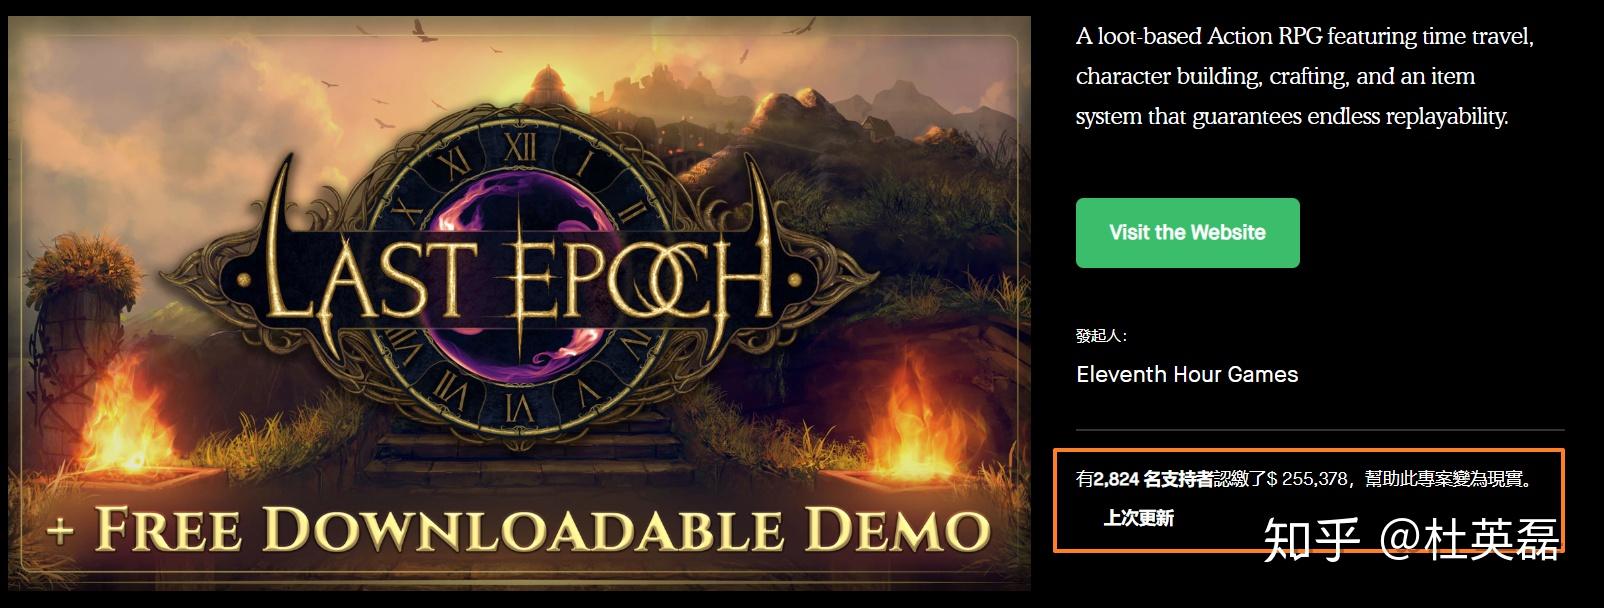Click the XII numeral on the clock
Image resolution: width=1604 pixels, height=608 pixels.
pyautogui.click(x=519, y=149)
